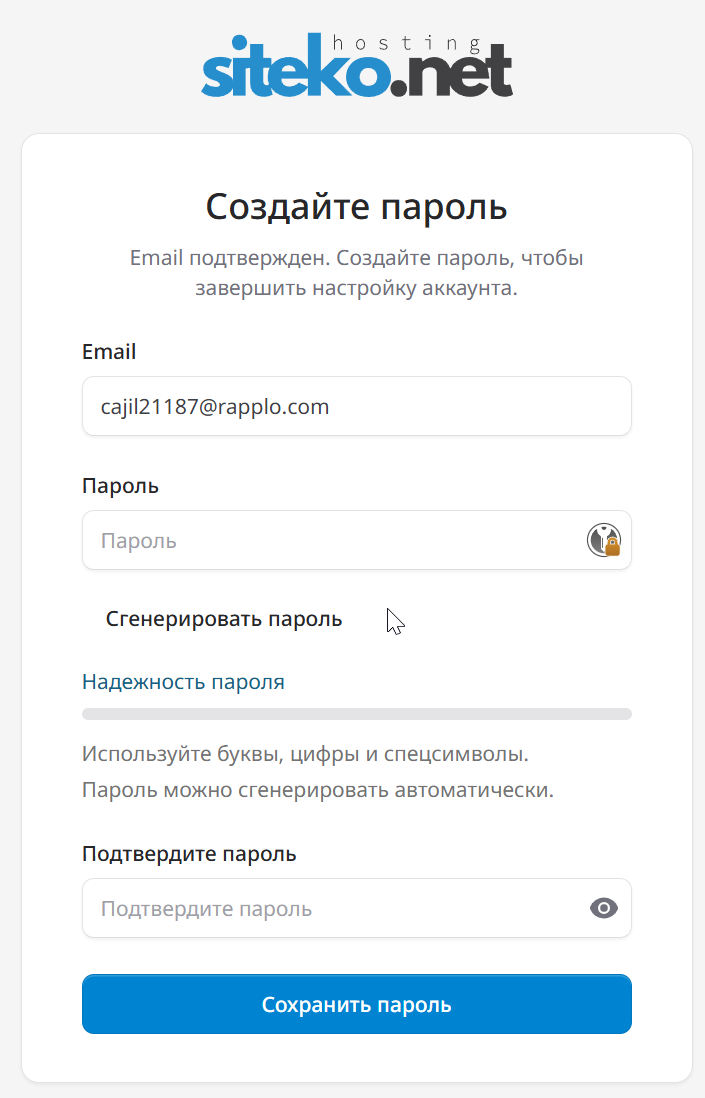
Task: Click Сгенерировать пароль button
Action: (224, 619)
